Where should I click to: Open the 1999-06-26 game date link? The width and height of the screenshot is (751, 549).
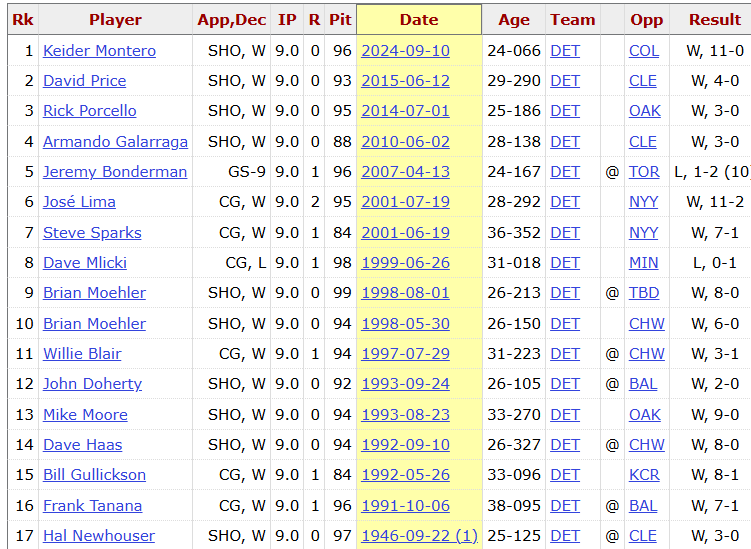(x=405, y=263)
